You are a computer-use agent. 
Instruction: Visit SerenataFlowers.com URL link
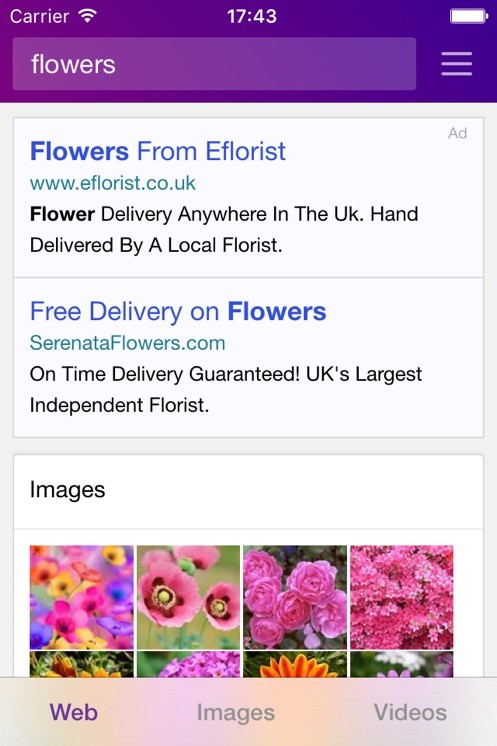(x=127, y=343)
